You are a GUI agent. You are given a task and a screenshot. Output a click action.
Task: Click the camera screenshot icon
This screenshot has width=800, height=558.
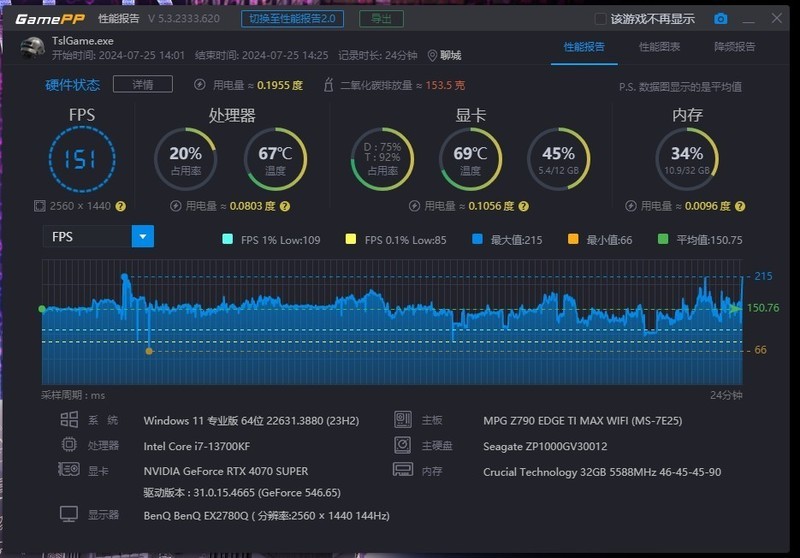(x=720, y=19)
